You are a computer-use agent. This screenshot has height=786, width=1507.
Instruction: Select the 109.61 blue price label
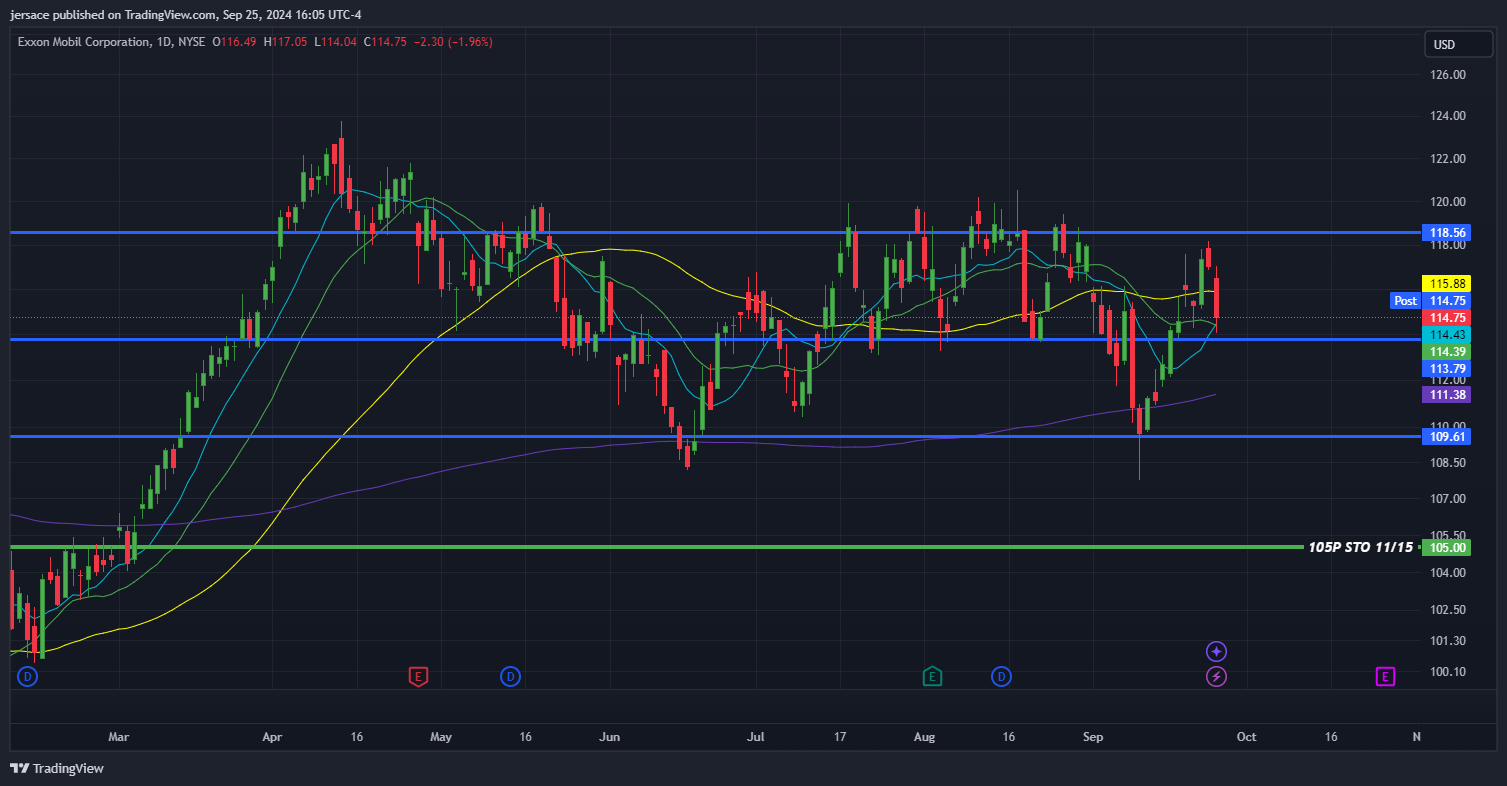[x=1446, y=436]
